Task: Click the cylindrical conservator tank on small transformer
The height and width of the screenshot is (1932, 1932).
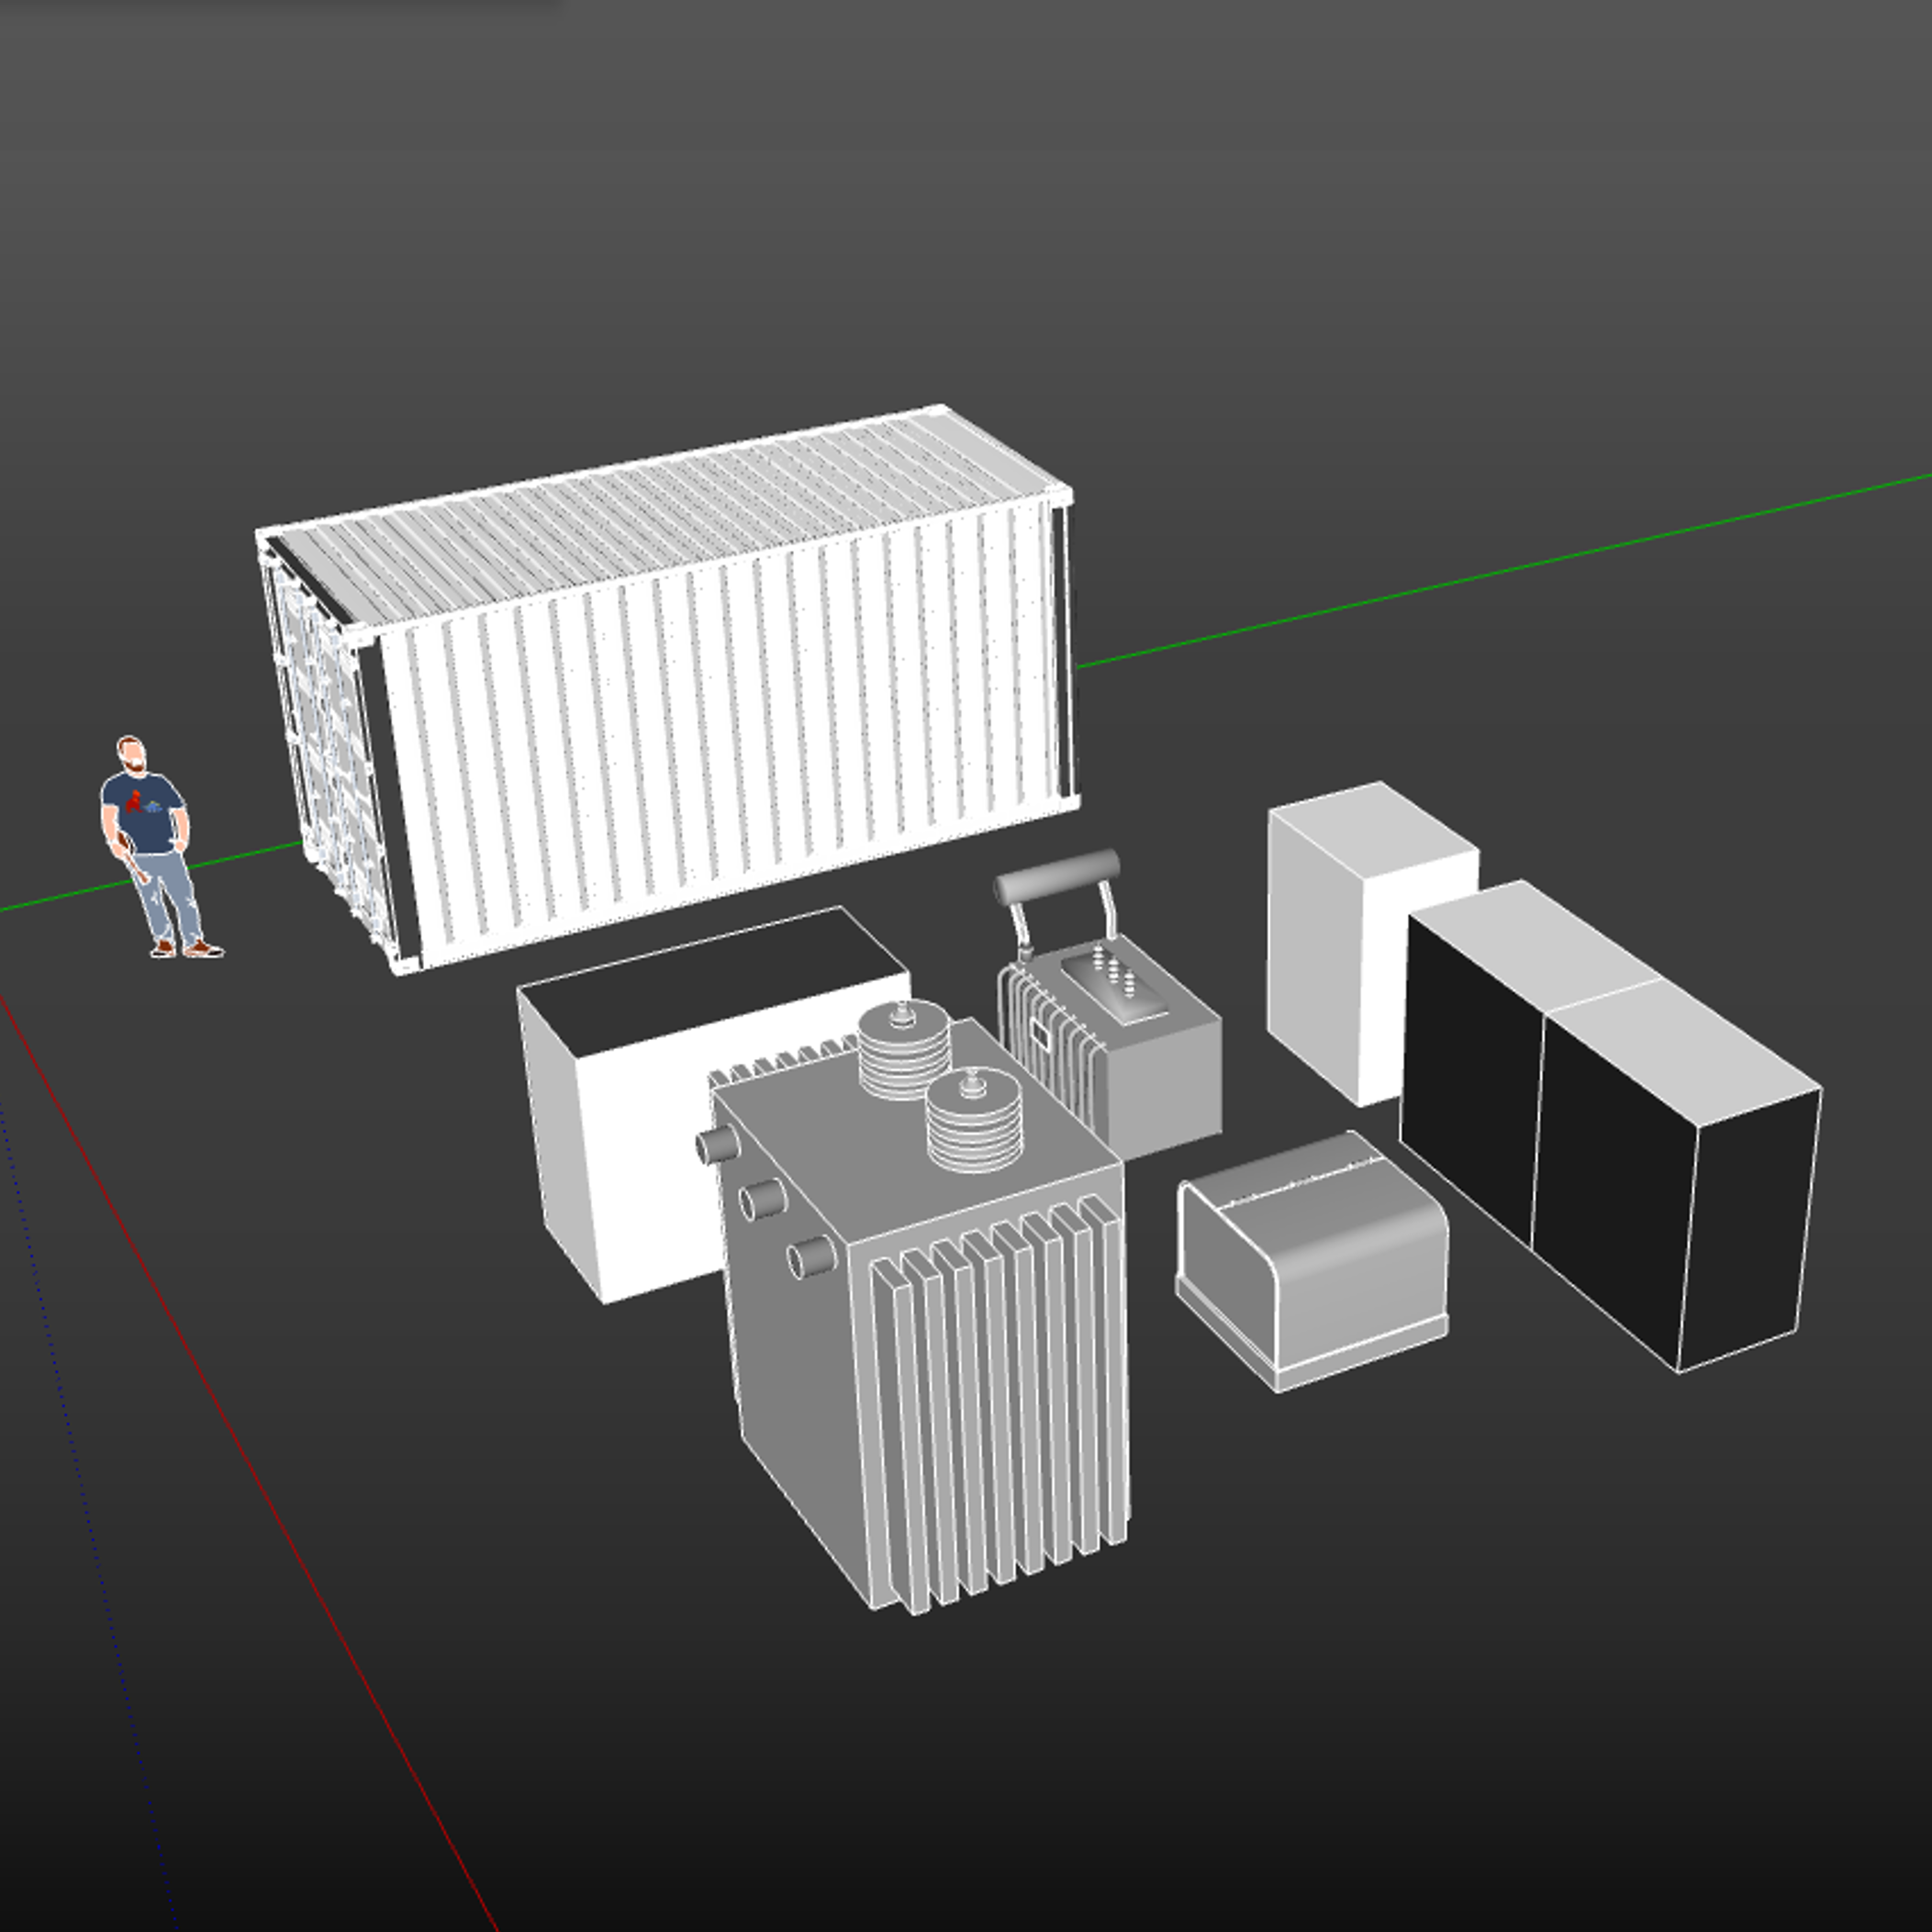Action: [1057, 877]
